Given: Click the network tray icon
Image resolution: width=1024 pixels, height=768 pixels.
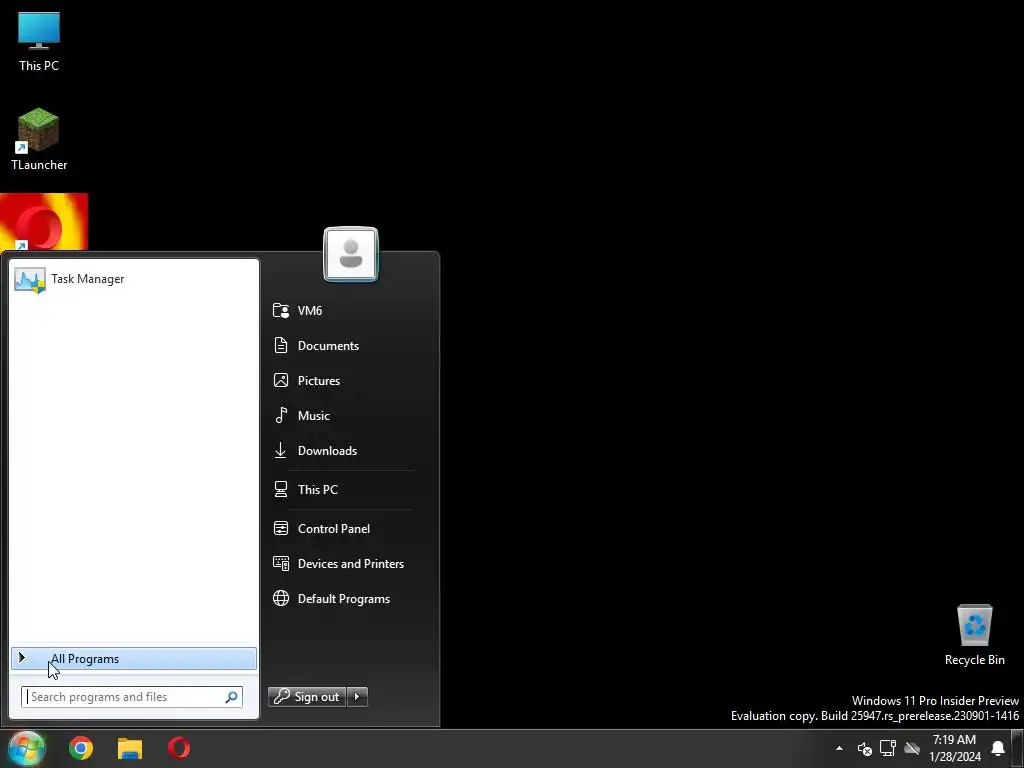Looking at the screenshot, I should coord(888,748).
